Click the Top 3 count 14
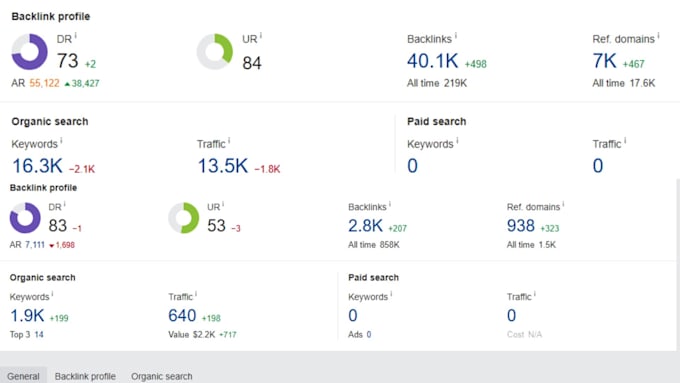 tap(39, 334)
